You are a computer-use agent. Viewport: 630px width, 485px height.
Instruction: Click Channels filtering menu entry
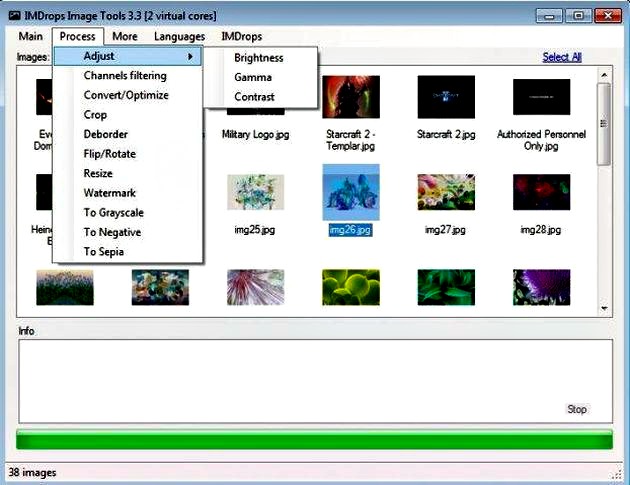pyautogui.click(x=125, y=76)
